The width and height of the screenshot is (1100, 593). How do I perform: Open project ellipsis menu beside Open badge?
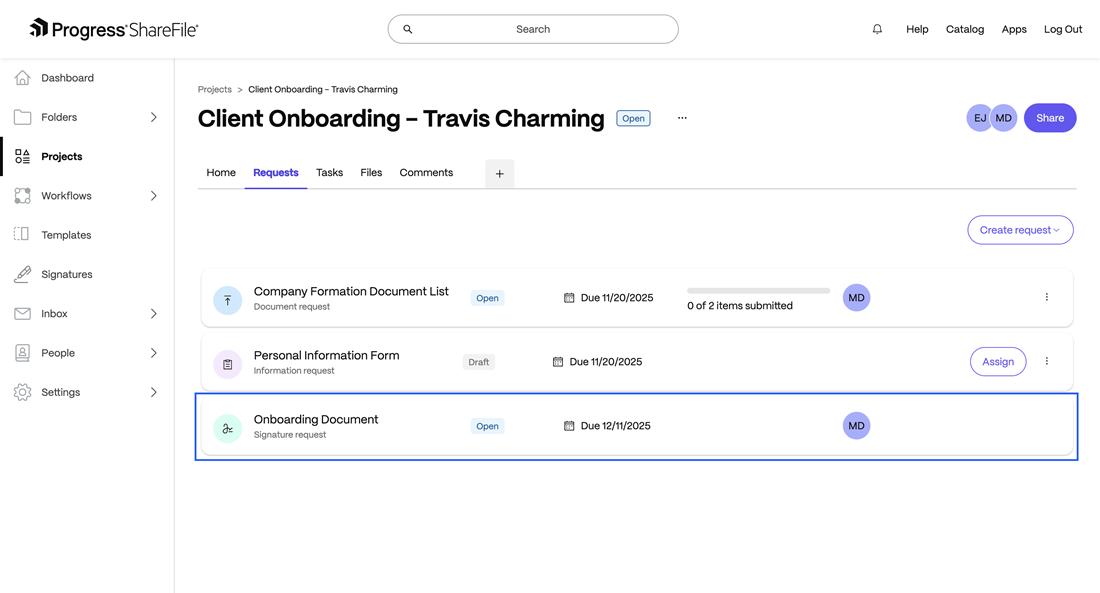(682, 118)
